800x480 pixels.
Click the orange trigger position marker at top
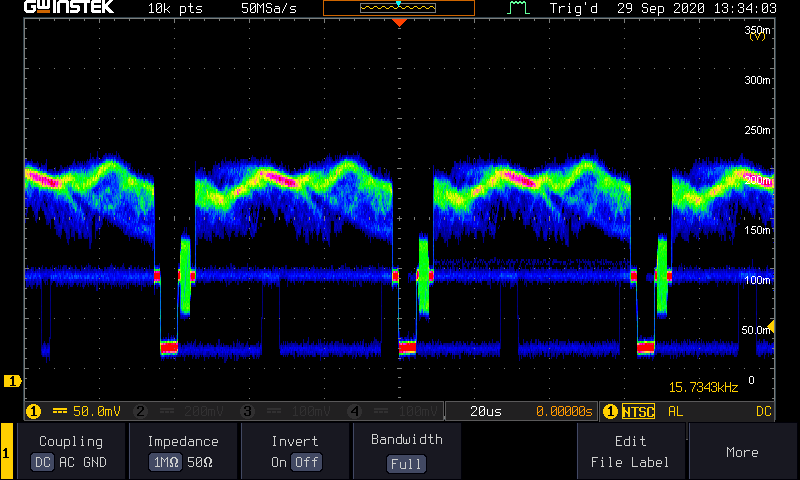(399, 22)
